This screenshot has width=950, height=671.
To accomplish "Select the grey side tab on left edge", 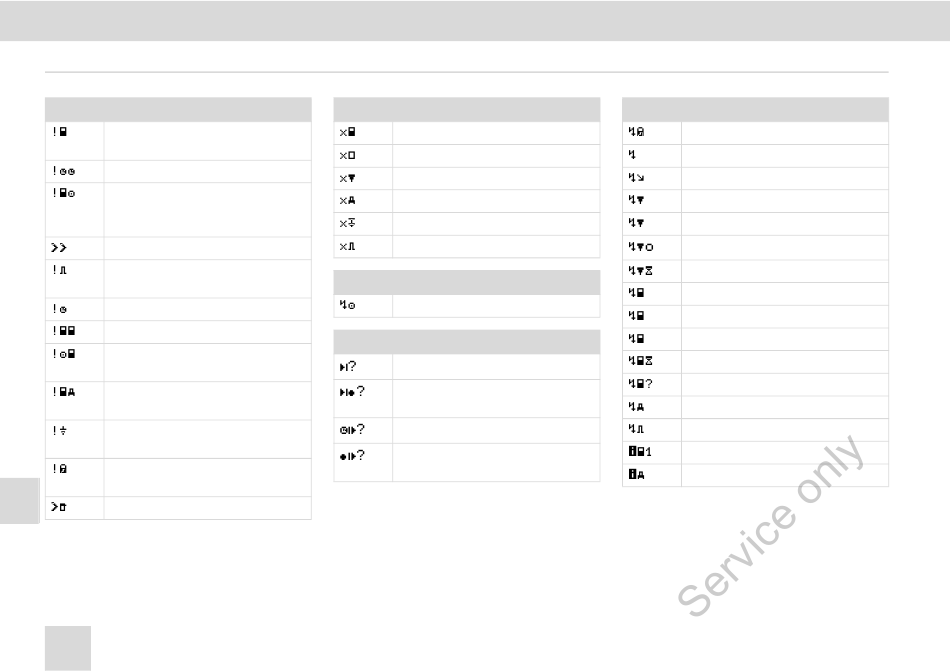I will point(20,500).
